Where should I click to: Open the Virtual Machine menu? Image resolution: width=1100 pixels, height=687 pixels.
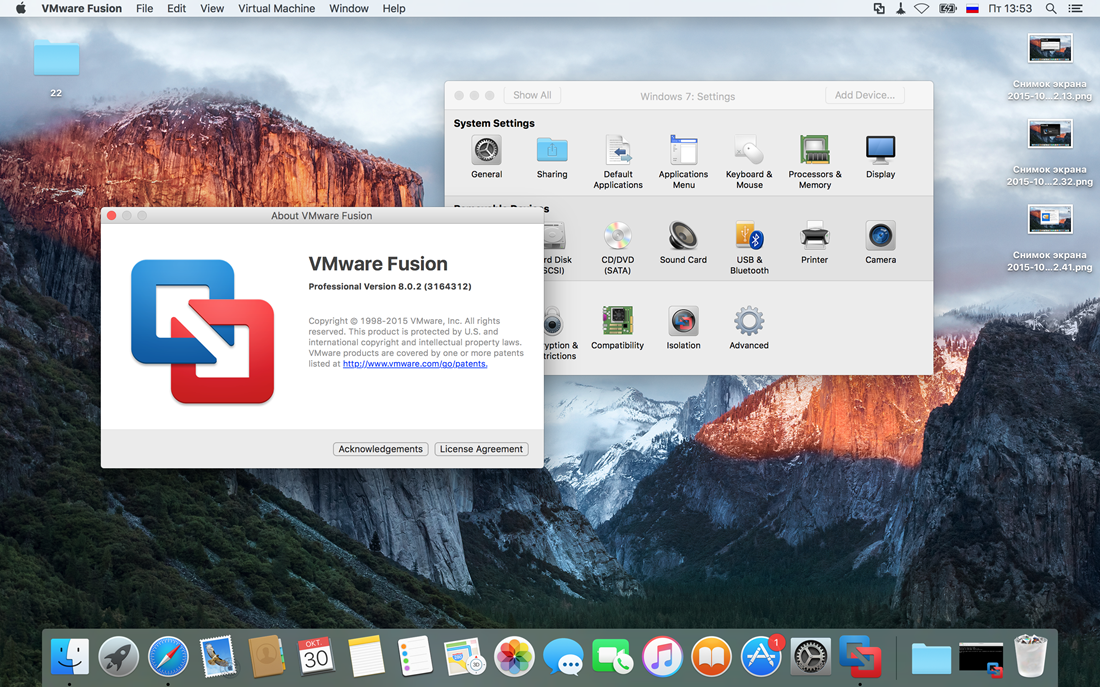coord(276,8)
